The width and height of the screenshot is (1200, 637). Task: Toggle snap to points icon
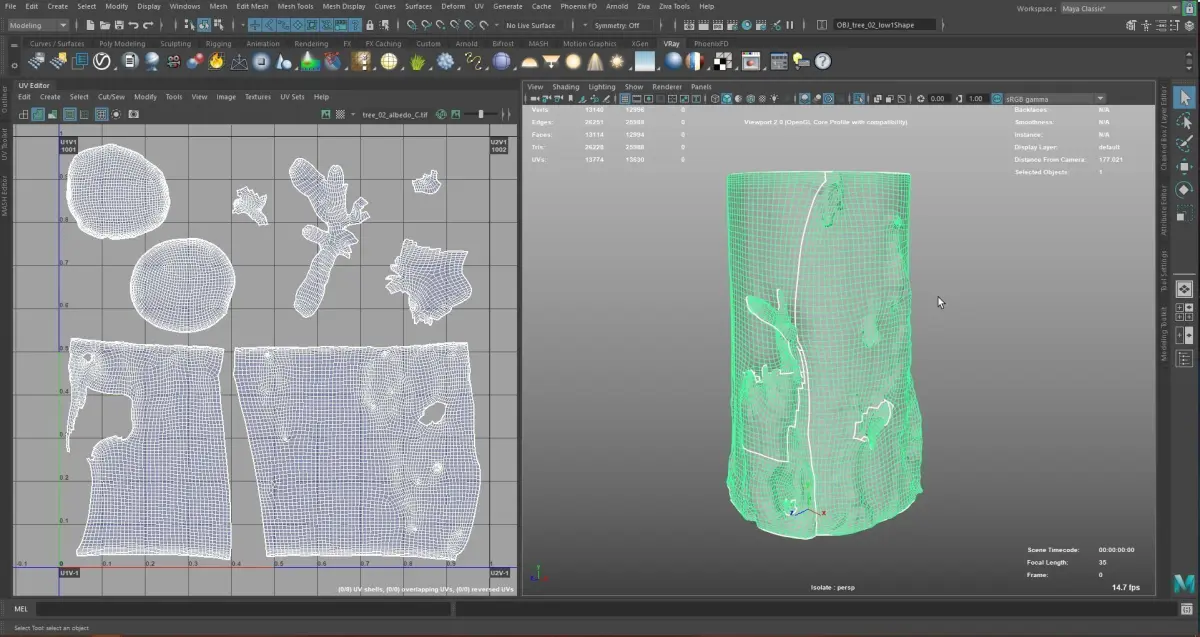point(440,25)
